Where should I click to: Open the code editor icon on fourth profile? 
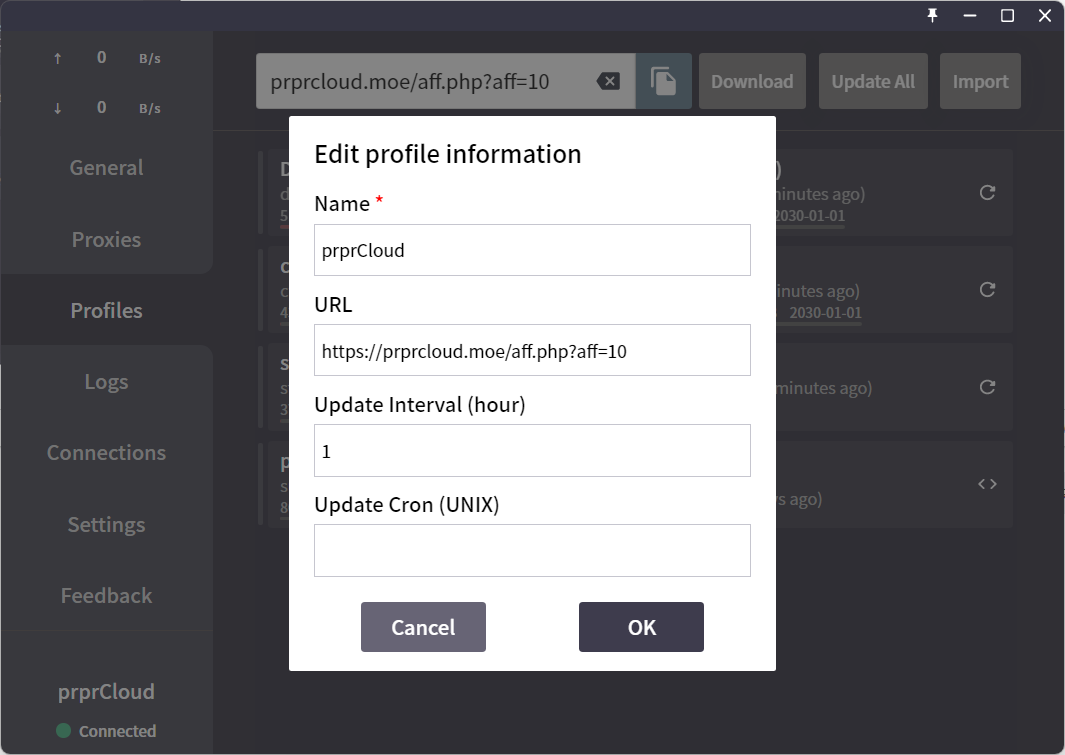tap(987, 484)
